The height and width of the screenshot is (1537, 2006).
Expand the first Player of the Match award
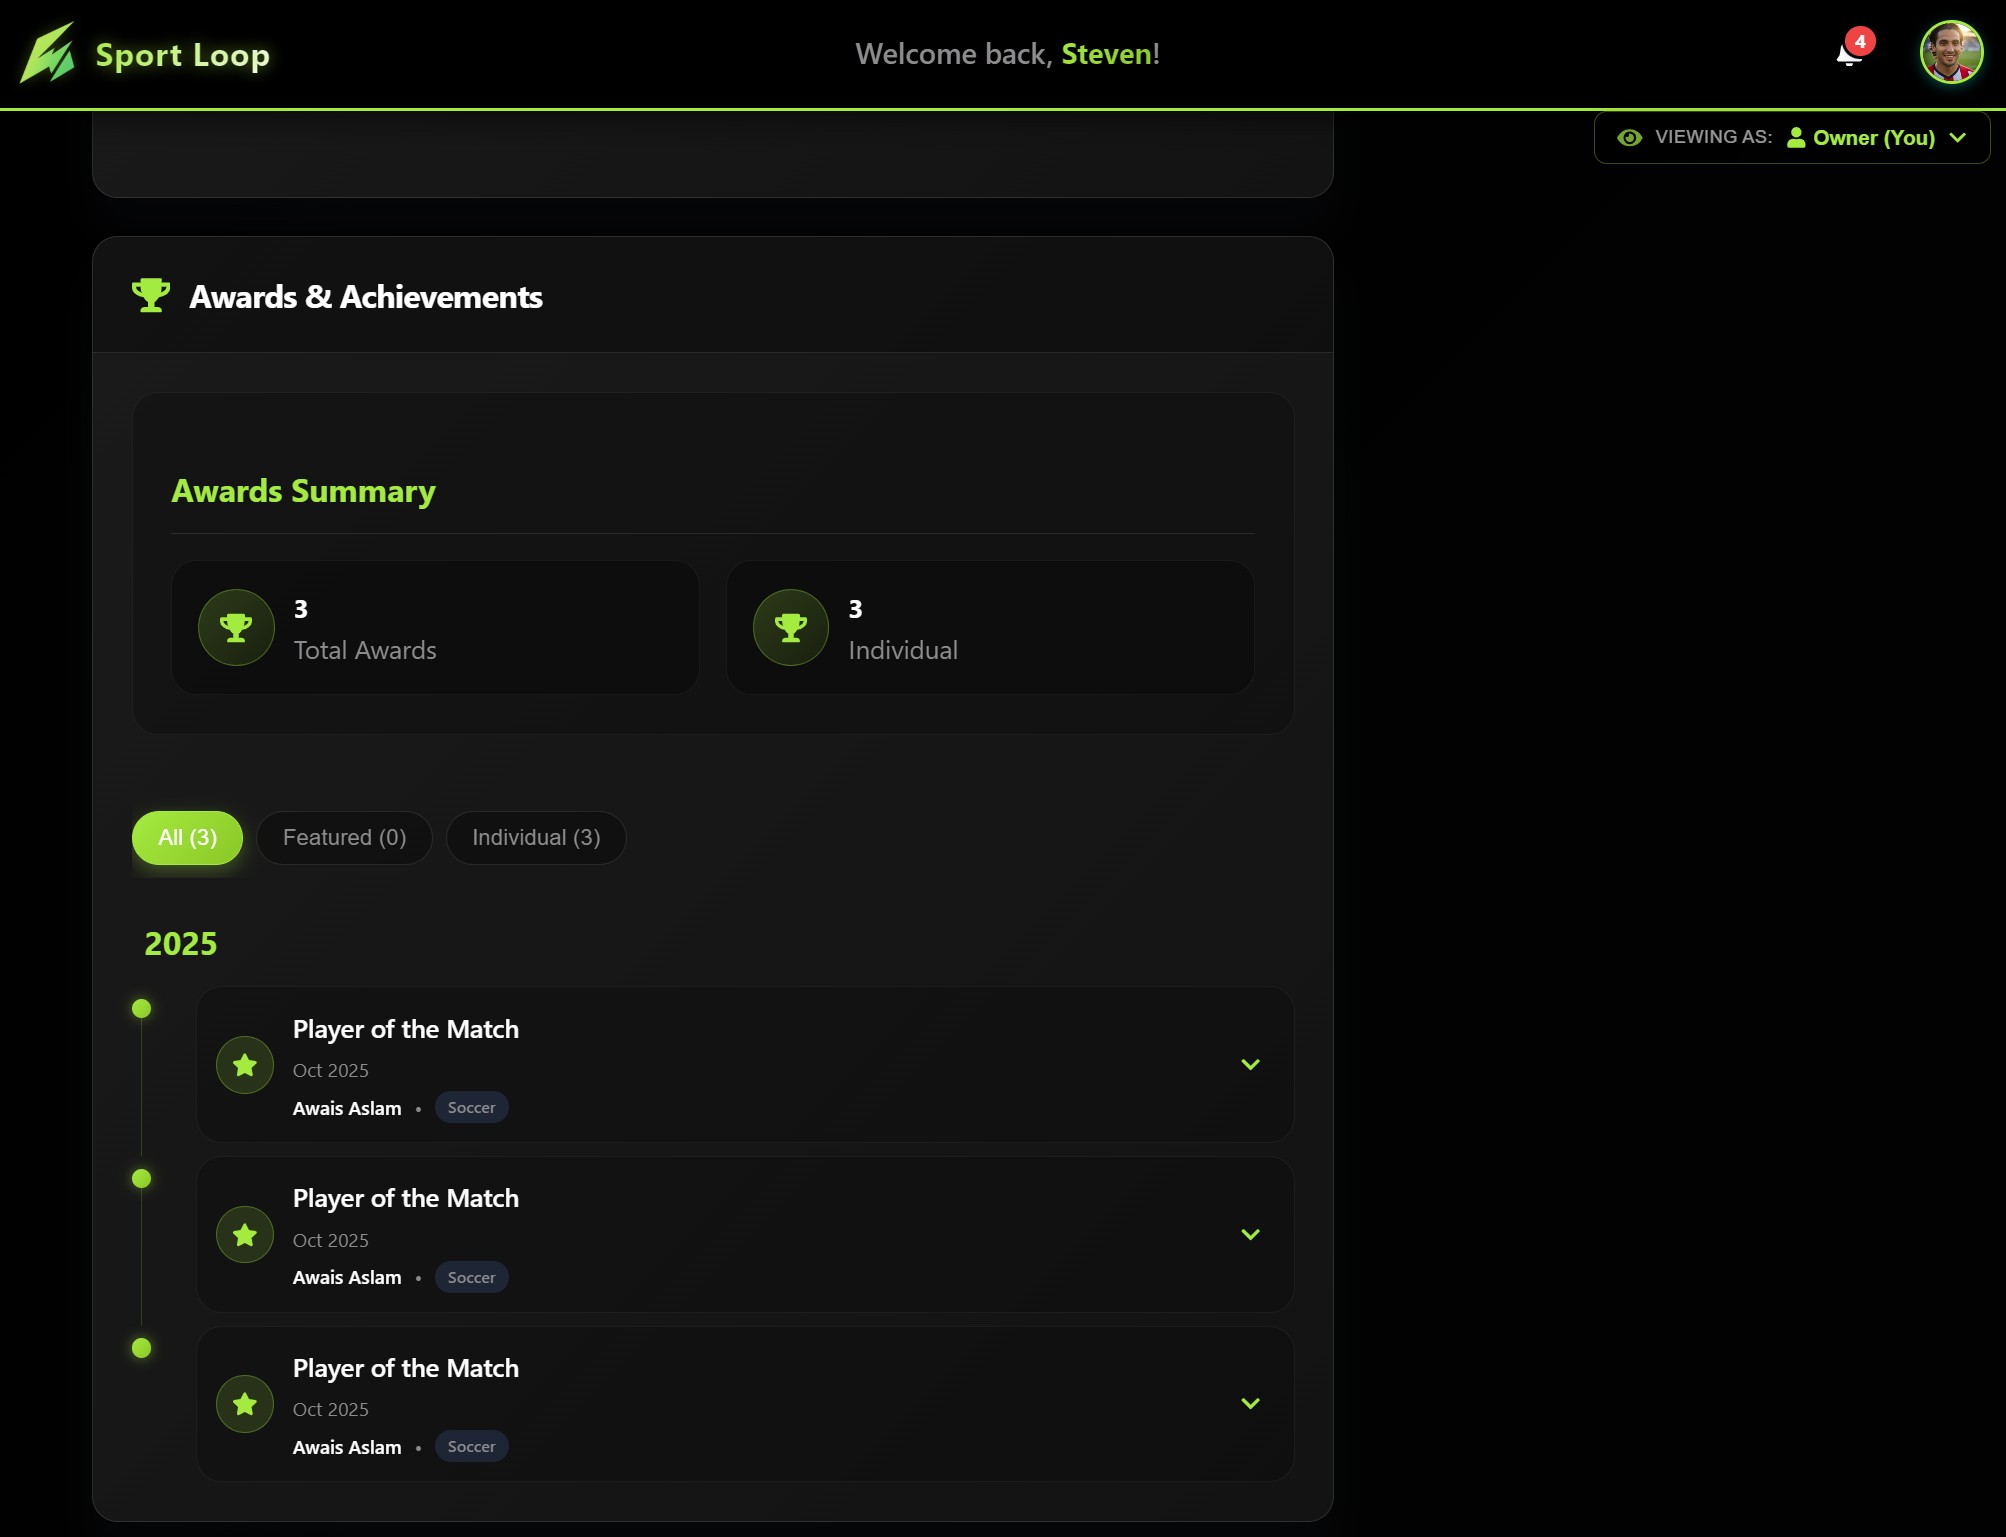point(1250,1065)
